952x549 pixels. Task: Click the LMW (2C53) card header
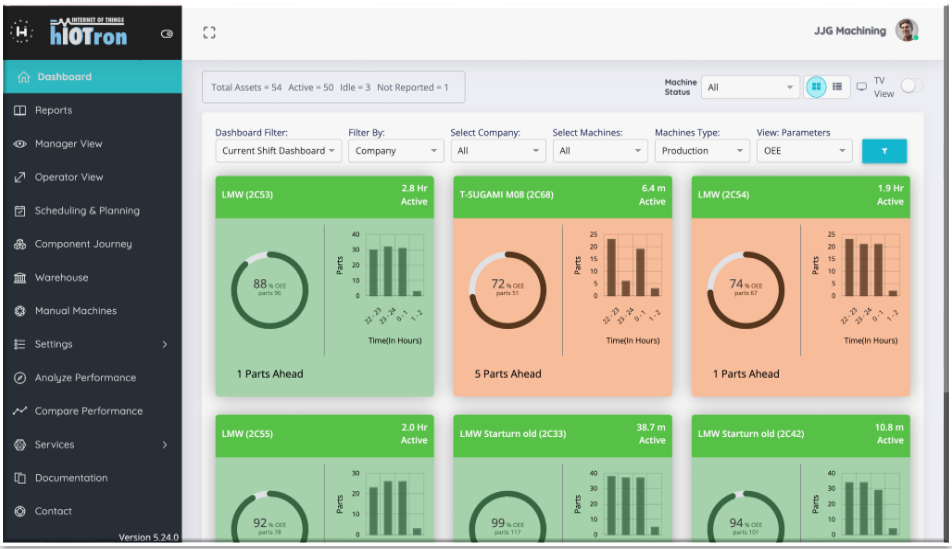pyautogui.click(x=324, y=195)
